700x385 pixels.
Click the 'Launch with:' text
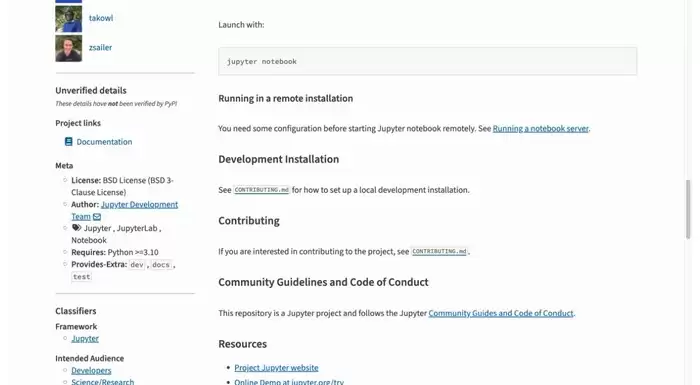[241, 25]
